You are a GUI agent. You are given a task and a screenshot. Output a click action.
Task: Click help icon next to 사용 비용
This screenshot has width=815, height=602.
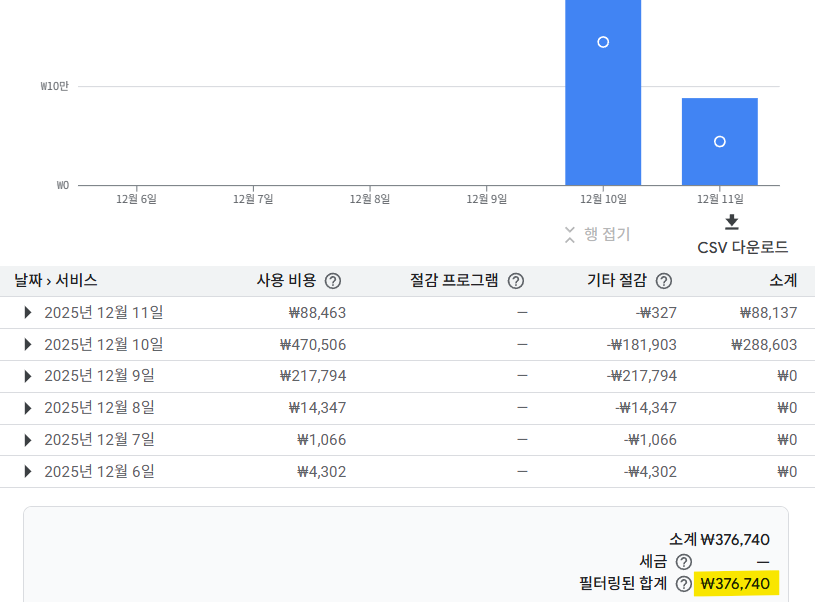[333, 281]
